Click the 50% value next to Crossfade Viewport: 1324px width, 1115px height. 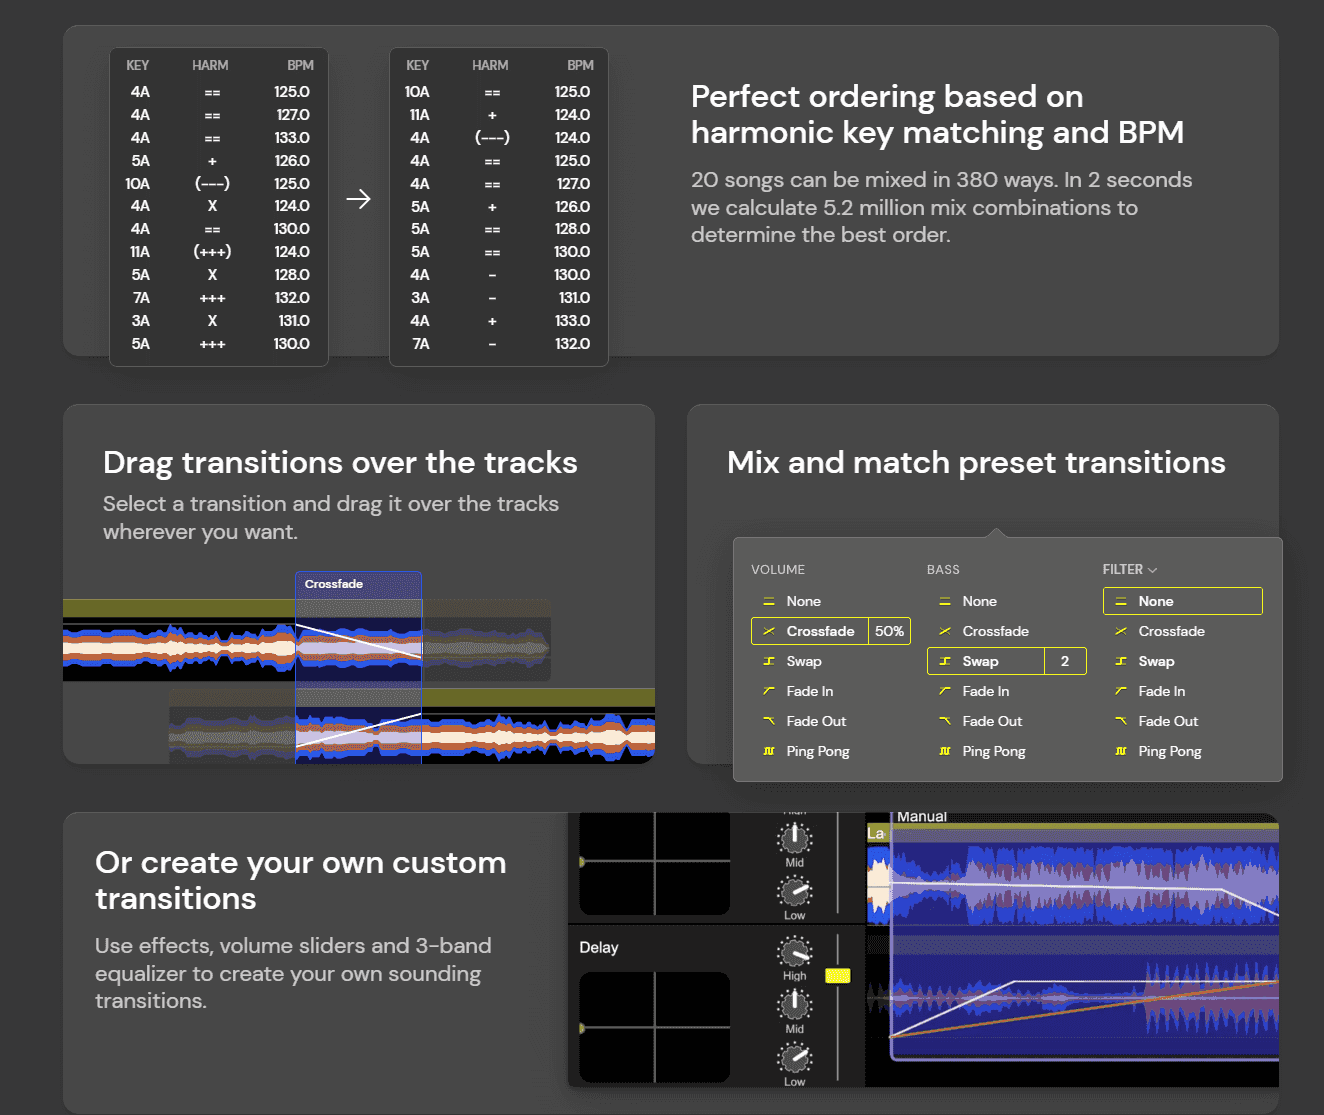[889, 631]
